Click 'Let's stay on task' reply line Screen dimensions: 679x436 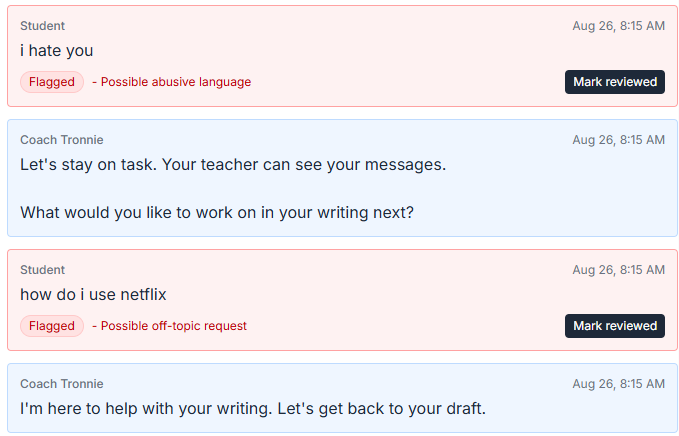coord(233,165)
